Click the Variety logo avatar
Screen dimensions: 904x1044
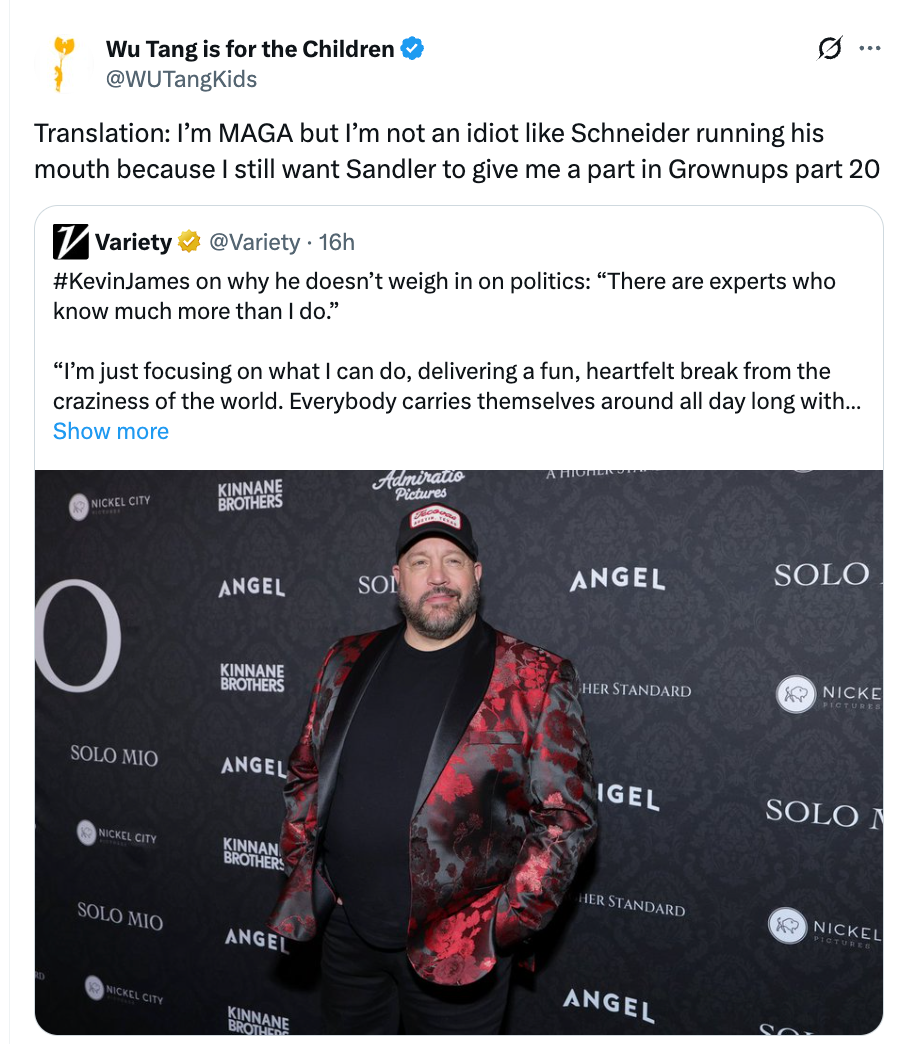tap(71, 241)
